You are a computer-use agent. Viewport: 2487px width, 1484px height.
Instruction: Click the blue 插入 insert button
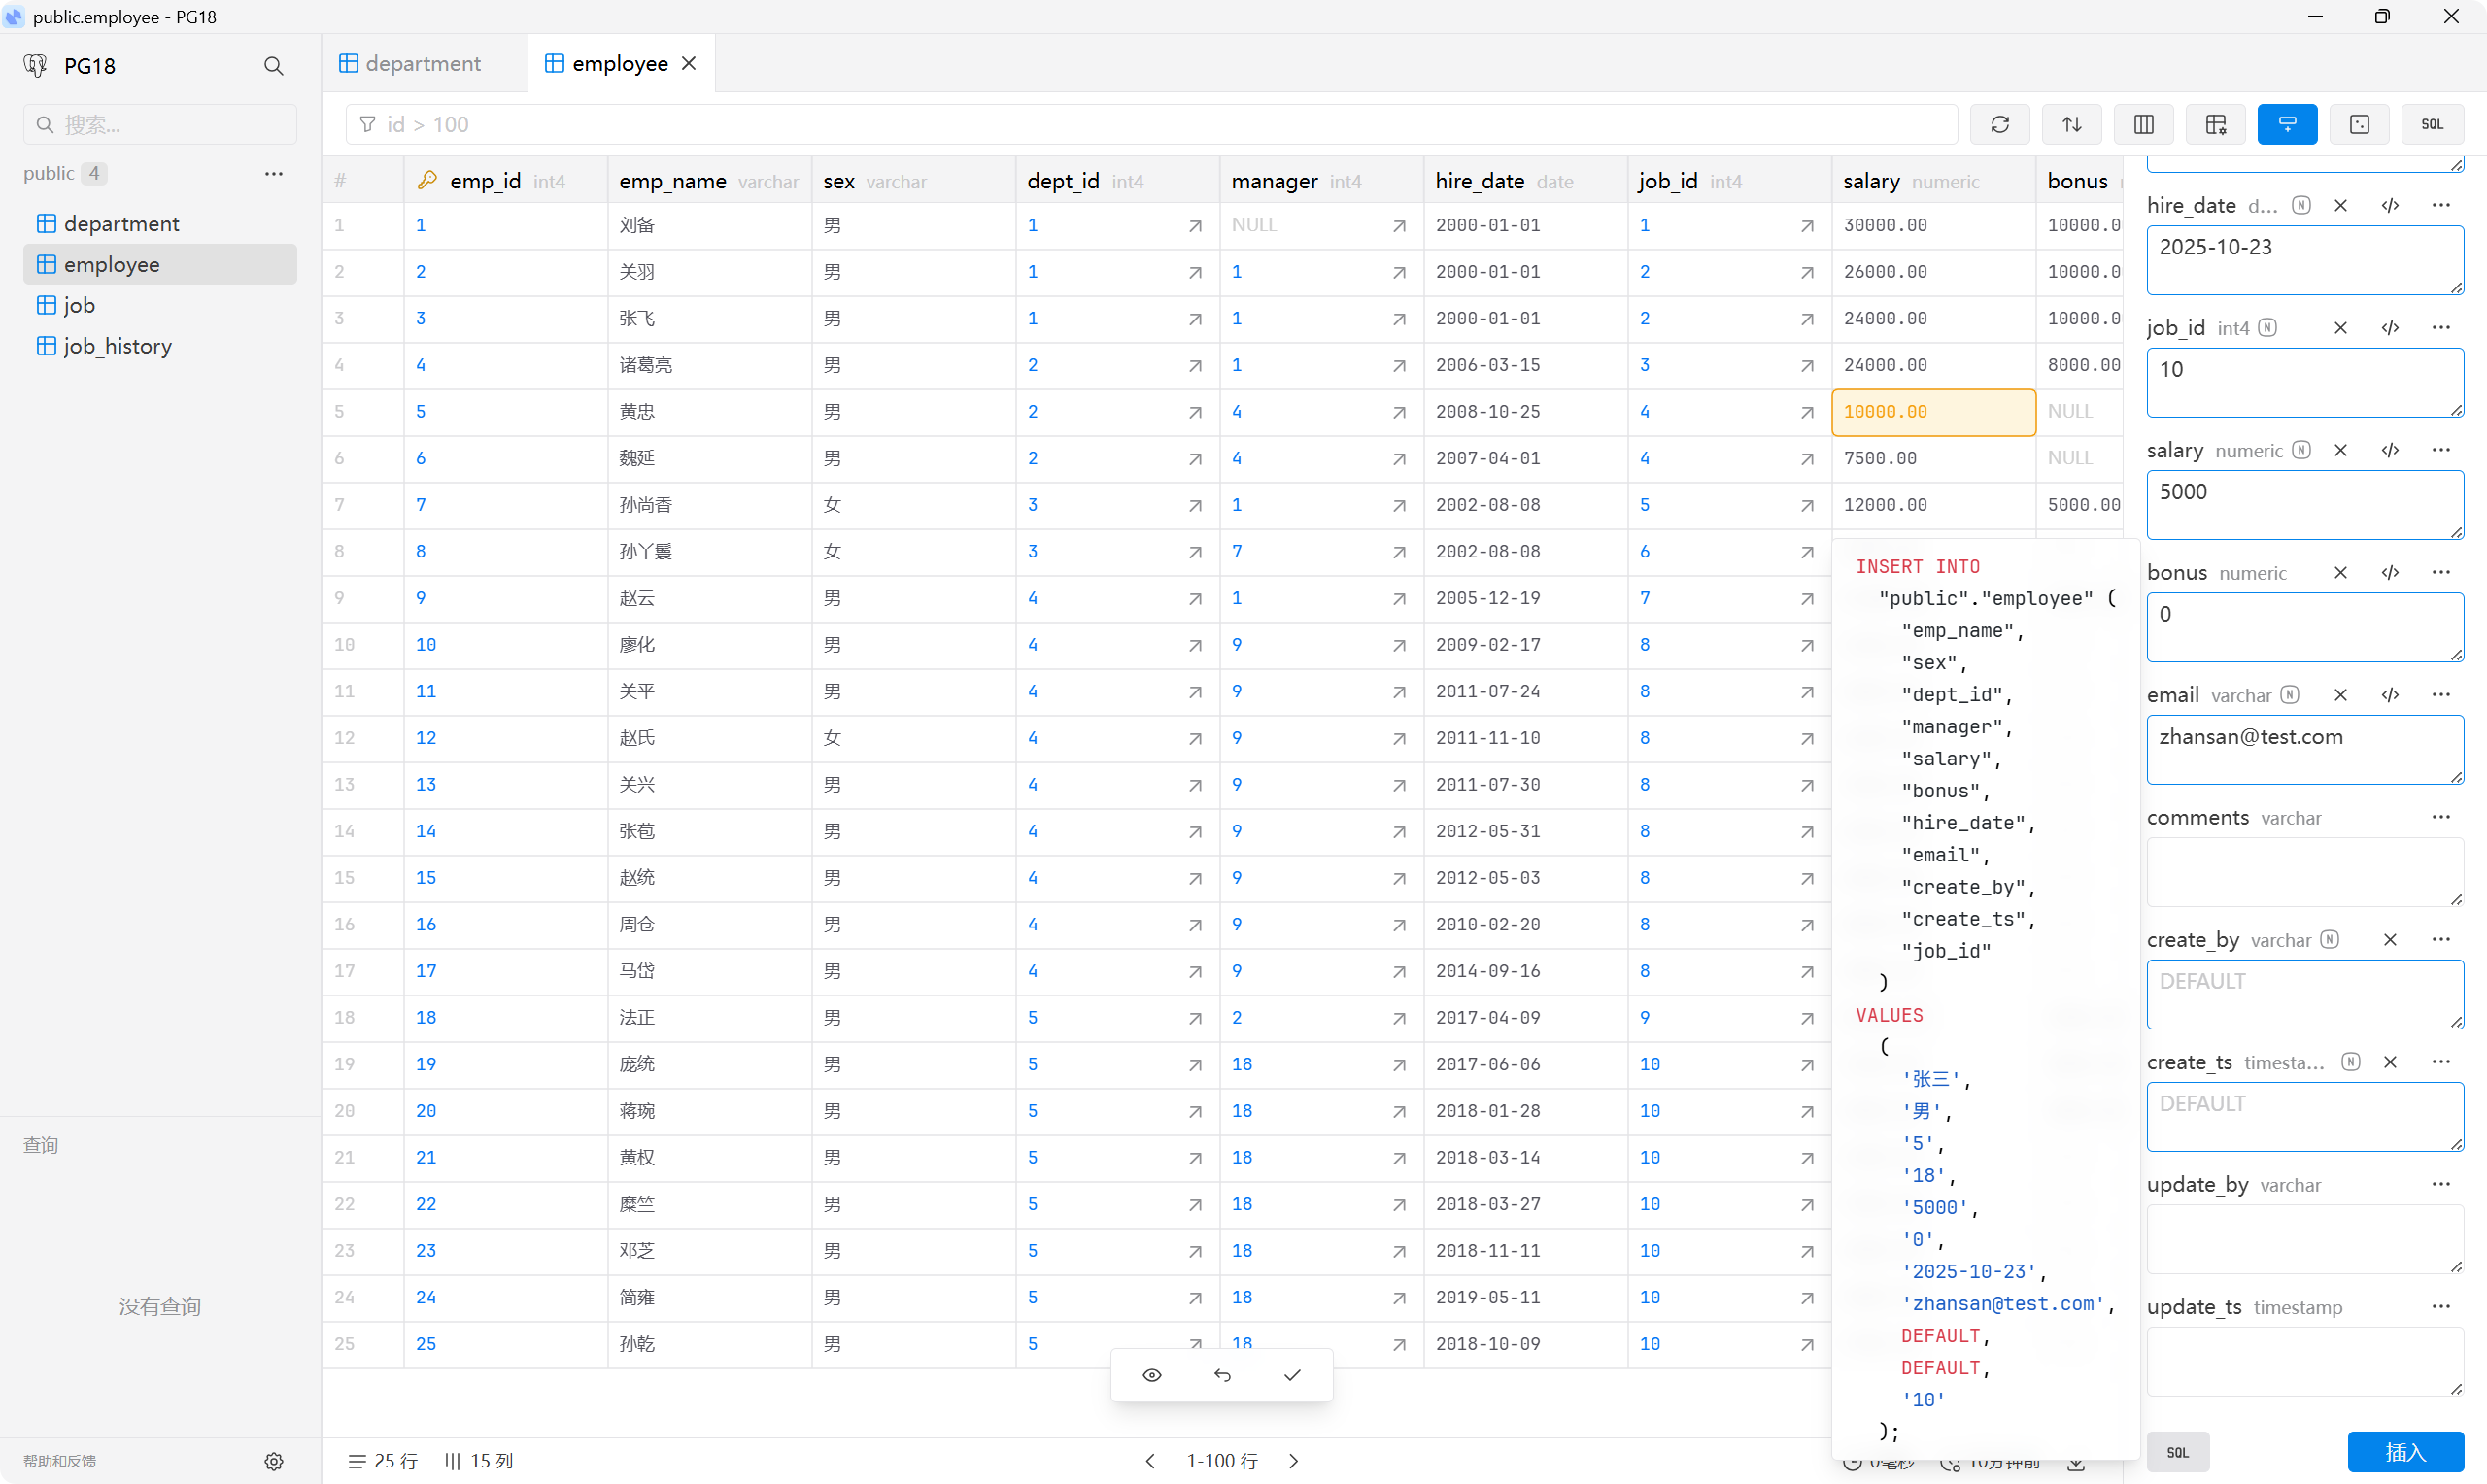click(x=2405, y=1452)
